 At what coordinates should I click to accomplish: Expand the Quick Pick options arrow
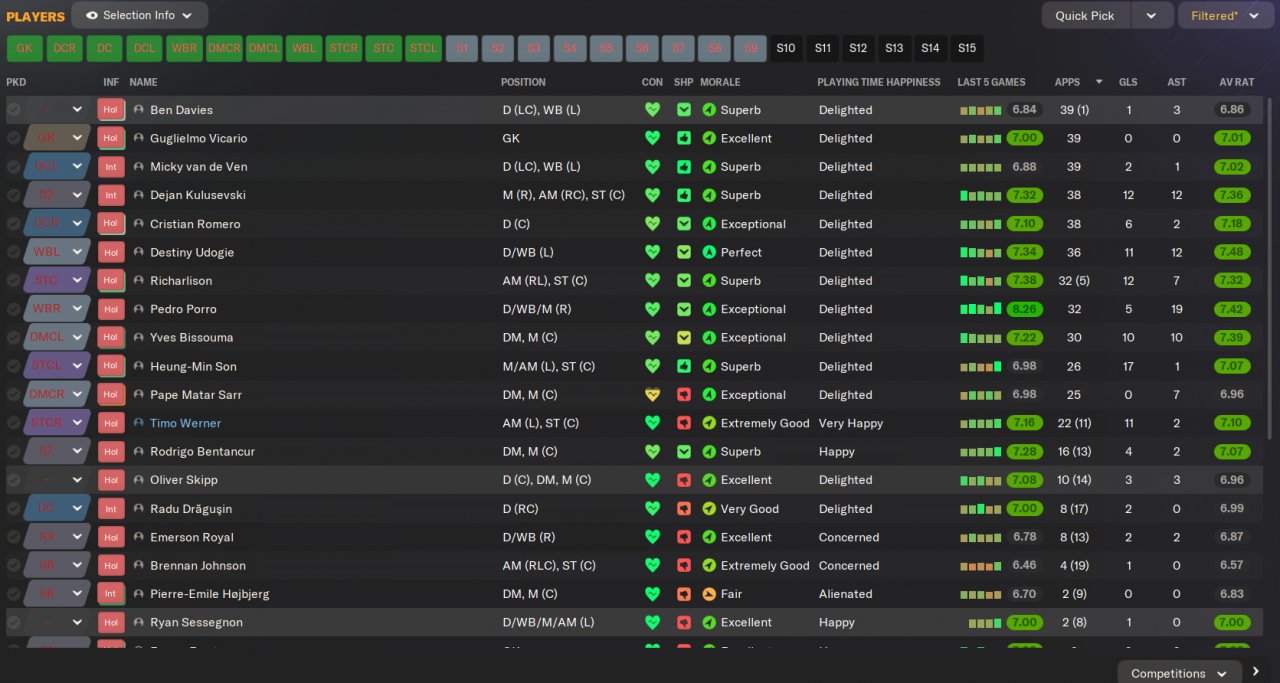pos(1152,16)
